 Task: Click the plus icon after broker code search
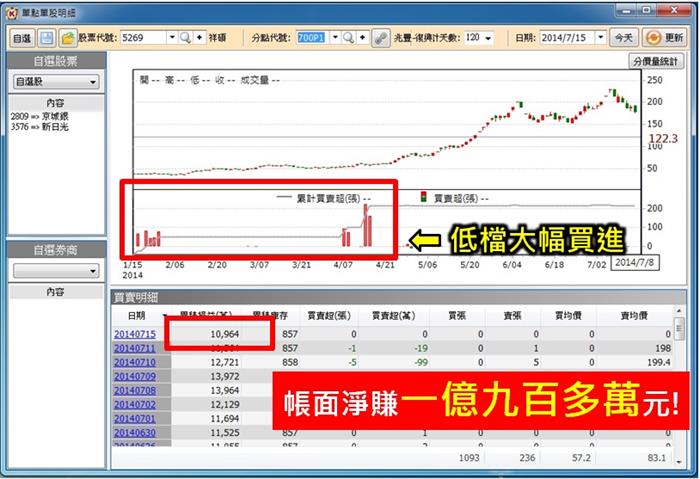[x=362, y=38]
